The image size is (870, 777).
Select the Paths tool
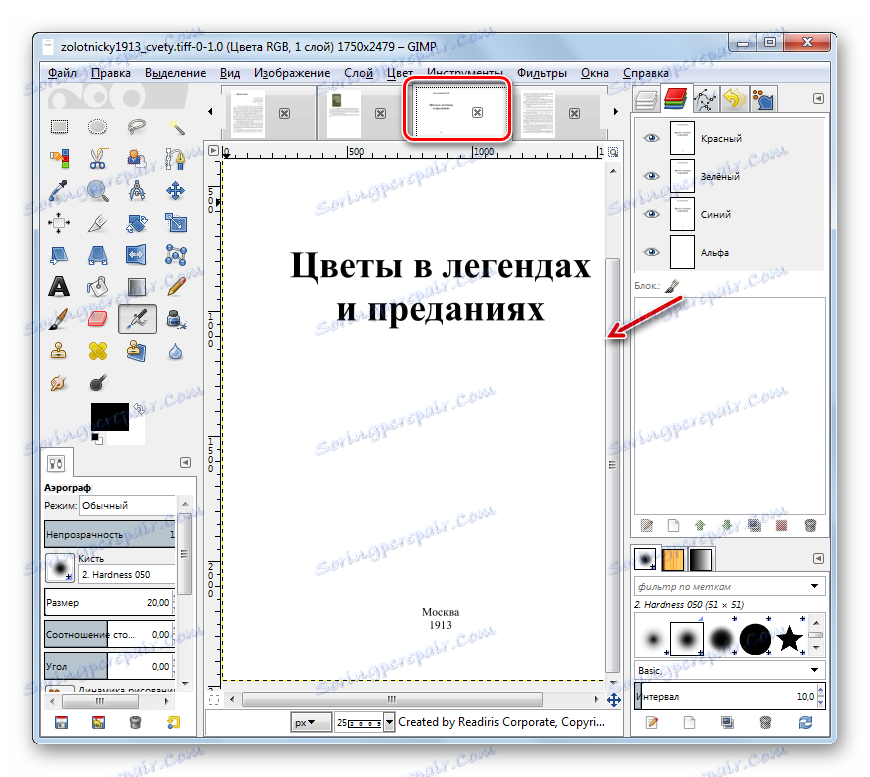176,159
